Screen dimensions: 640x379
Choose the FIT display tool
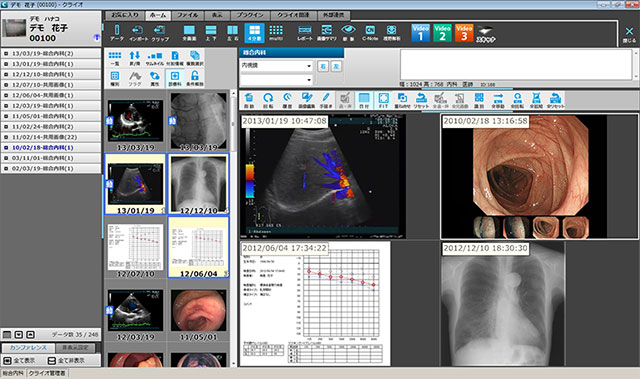coord(383,100)
